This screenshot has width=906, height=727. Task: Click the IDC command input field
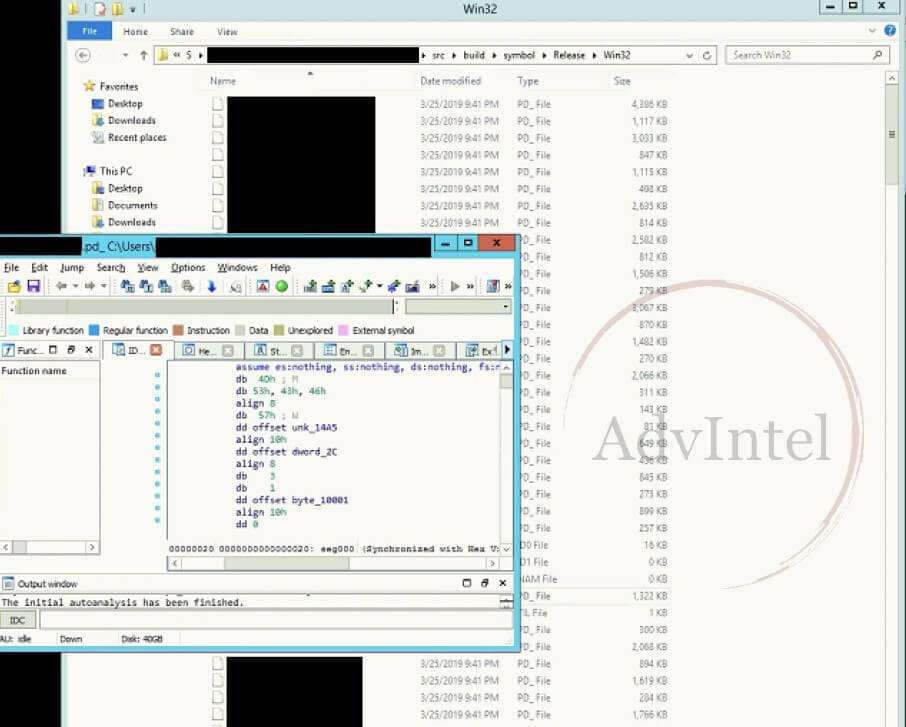pyautogui.click(x=276, y=620)
